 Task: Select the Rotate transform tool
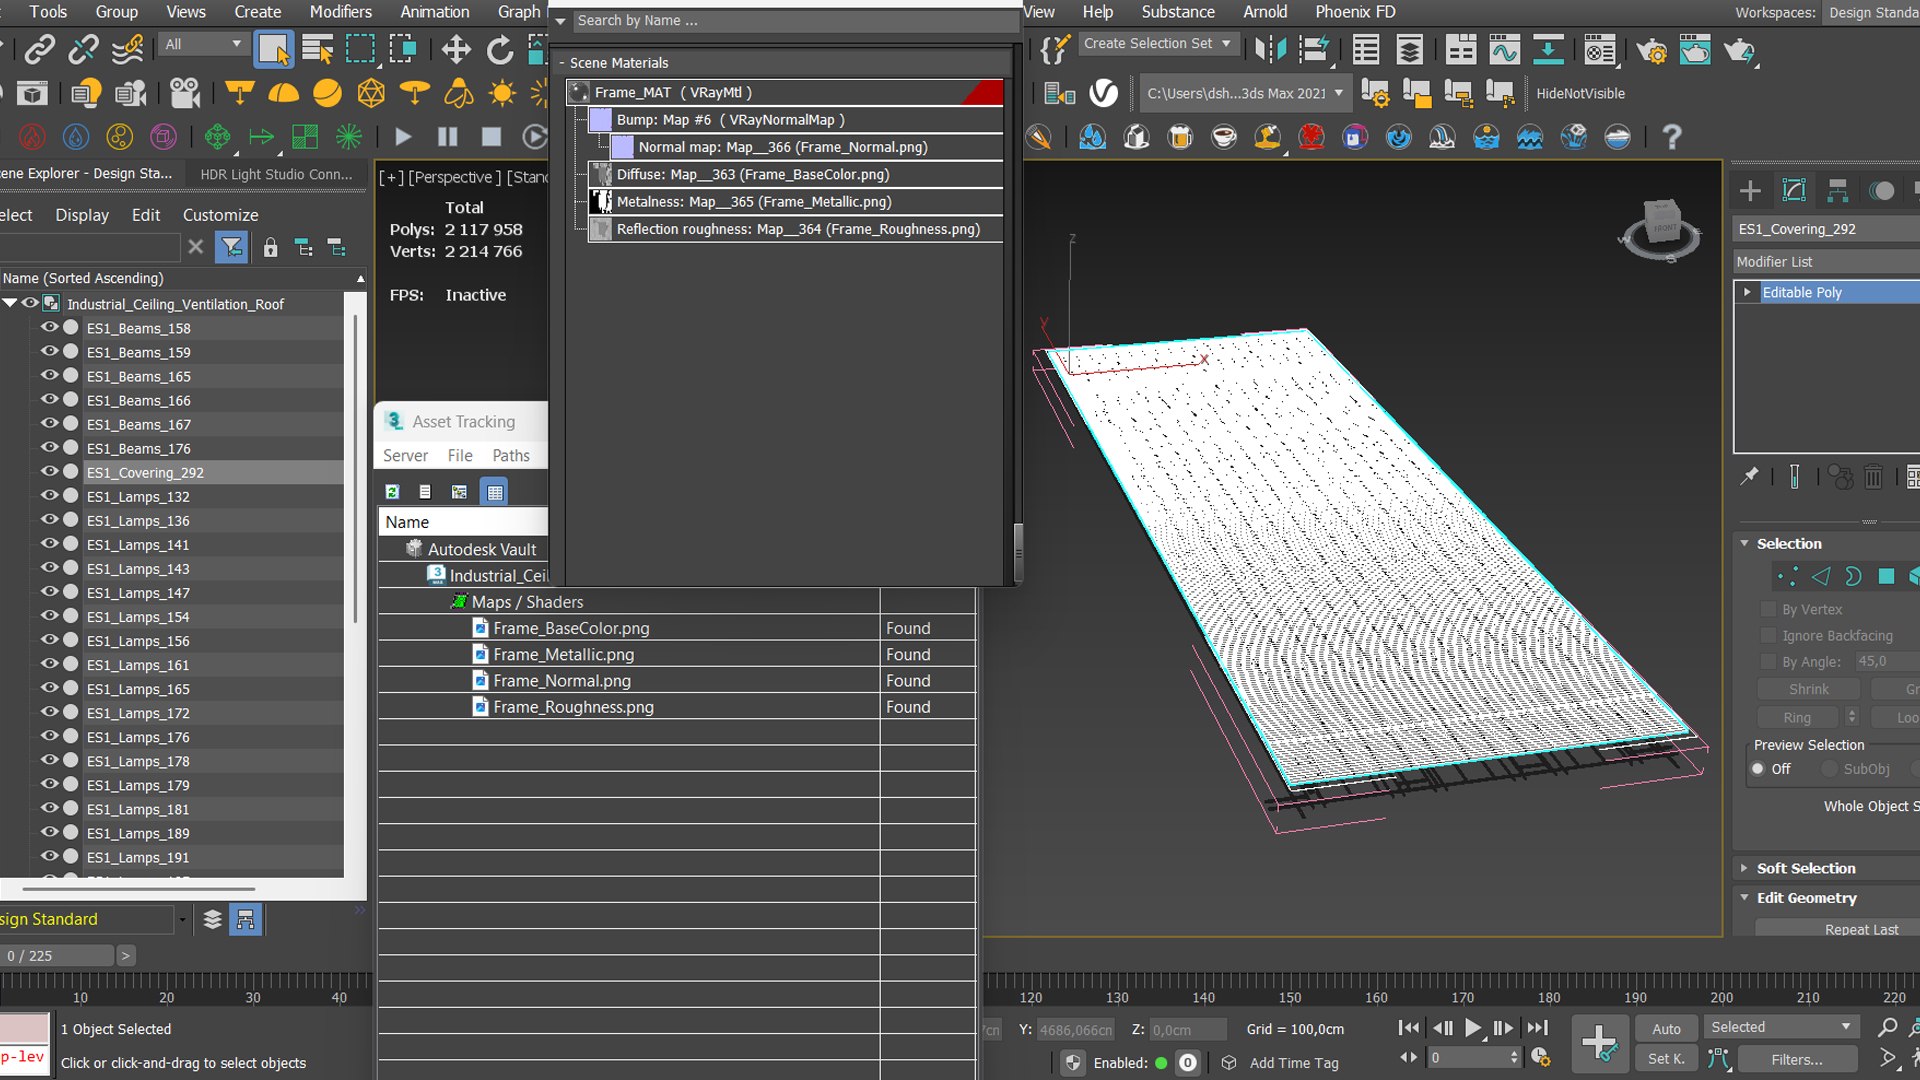[x=499, y=49]
